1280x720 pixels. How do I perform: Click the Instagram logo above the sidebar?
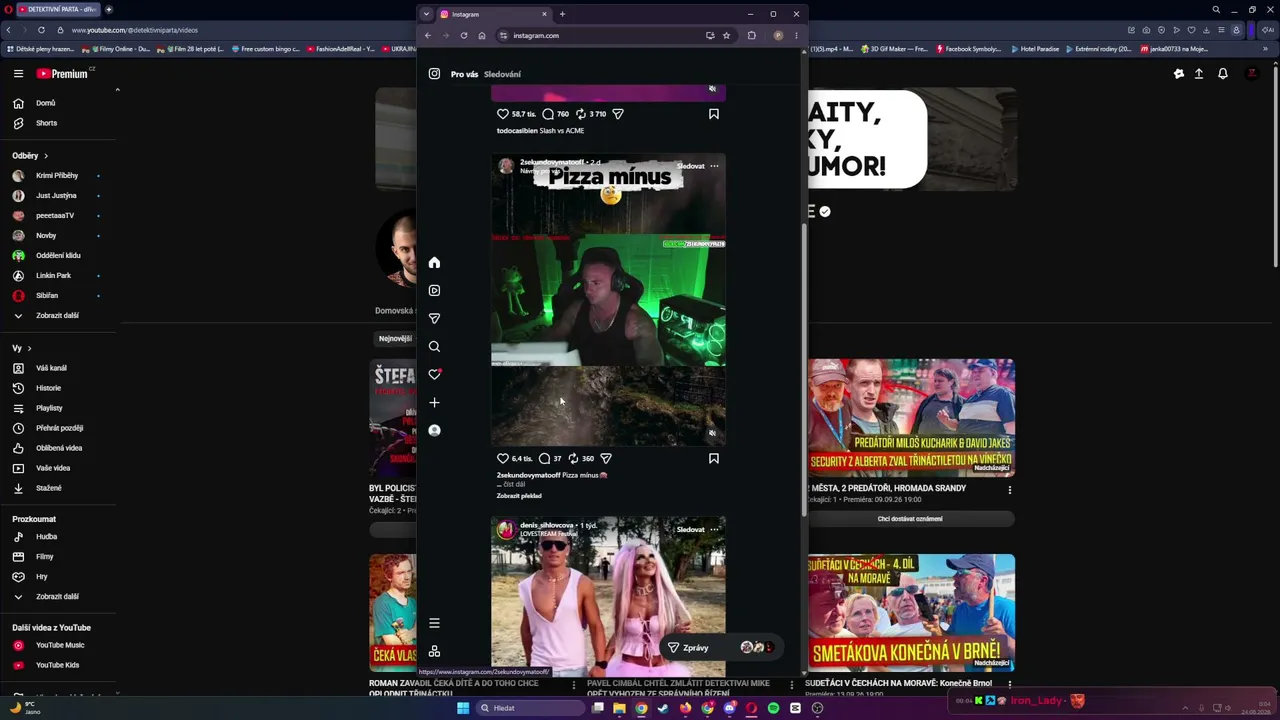[434, 74]
